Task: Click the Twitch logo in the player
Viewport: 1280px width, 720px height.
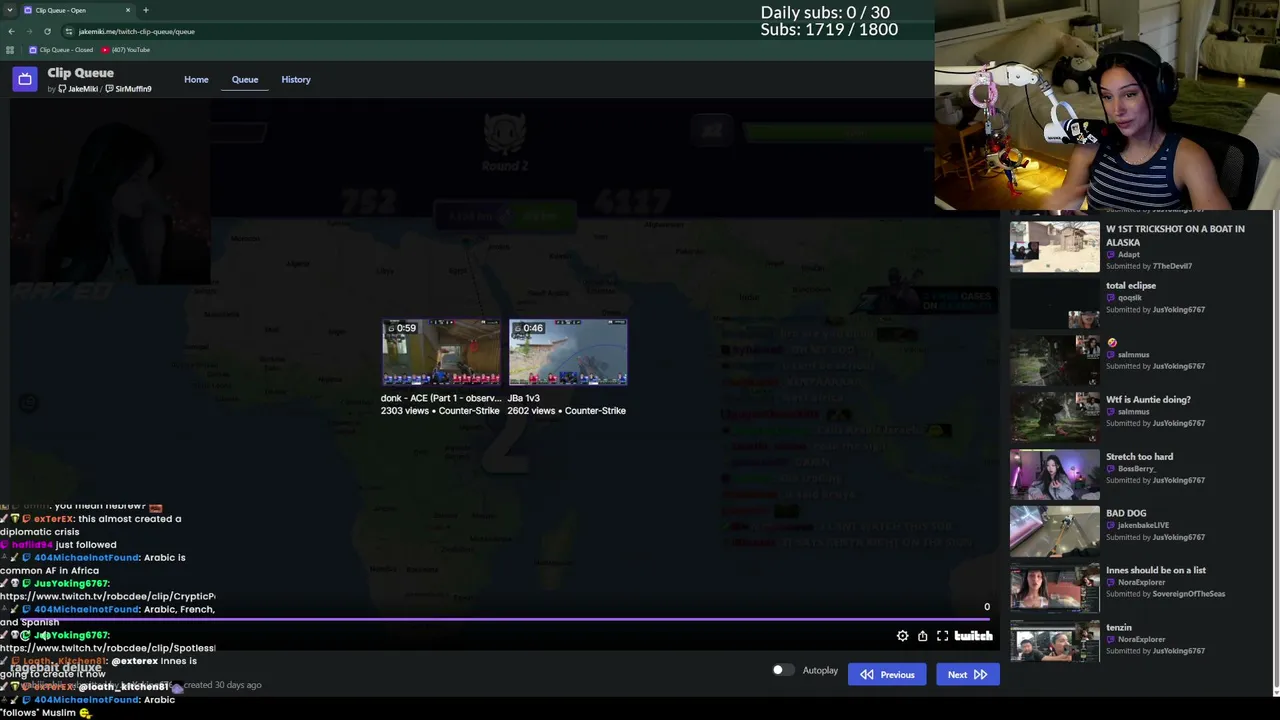Action: click(973, 636)
